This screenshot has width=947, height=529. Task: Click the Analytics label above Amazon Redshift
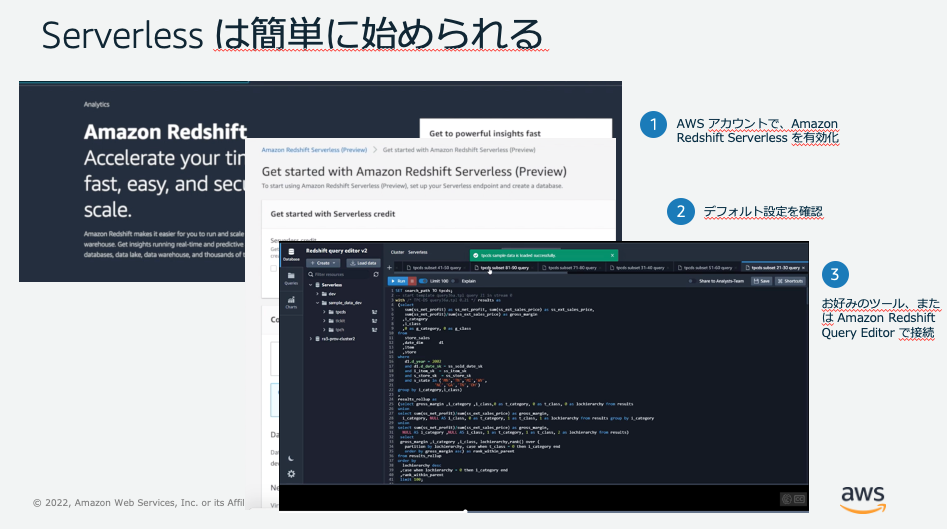(97, 104)
